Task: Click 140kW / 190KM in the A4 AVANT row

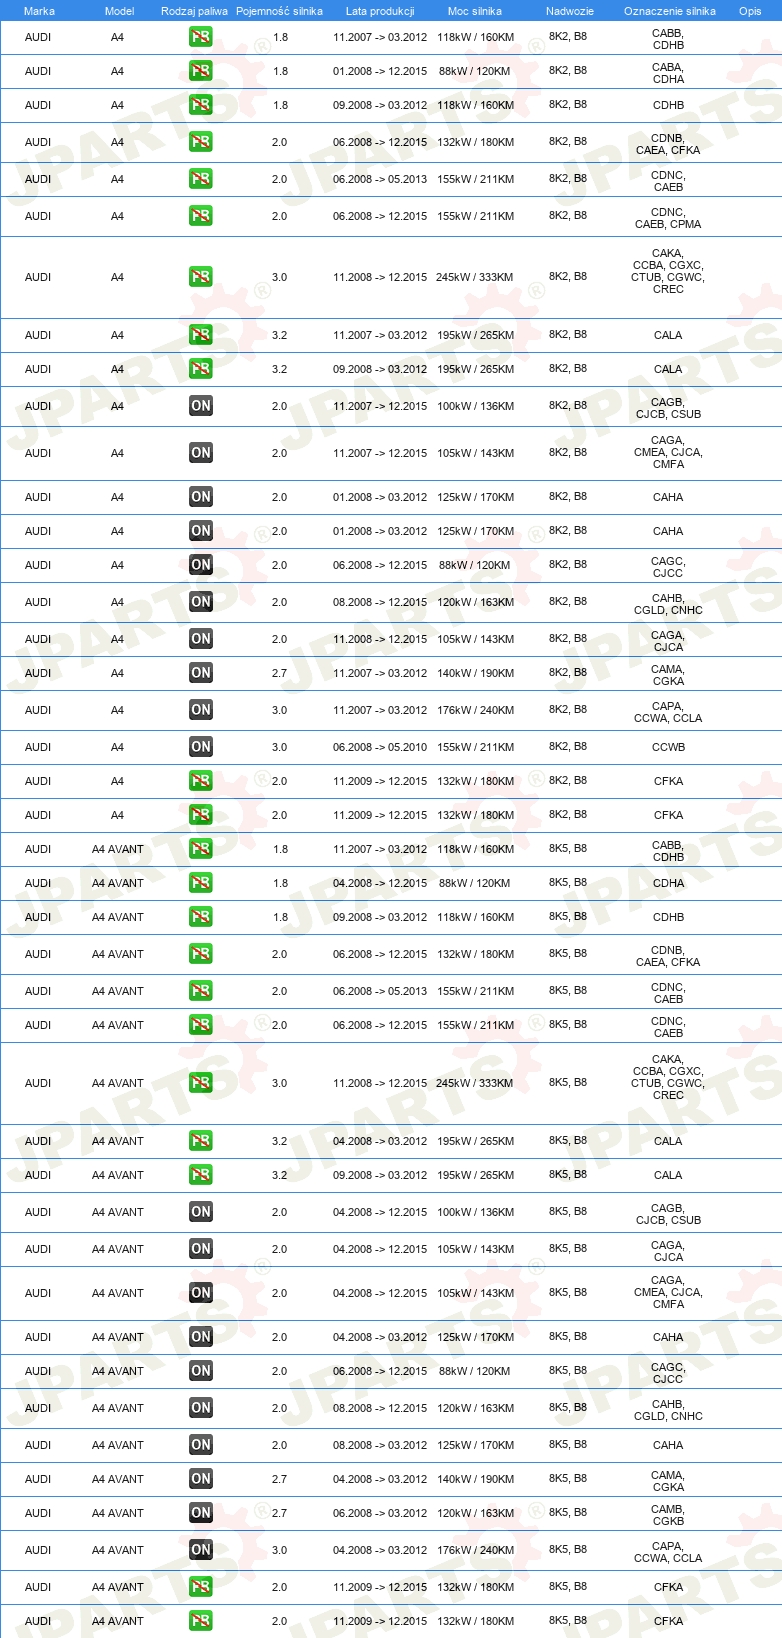Action: (x=475, y=1479)
